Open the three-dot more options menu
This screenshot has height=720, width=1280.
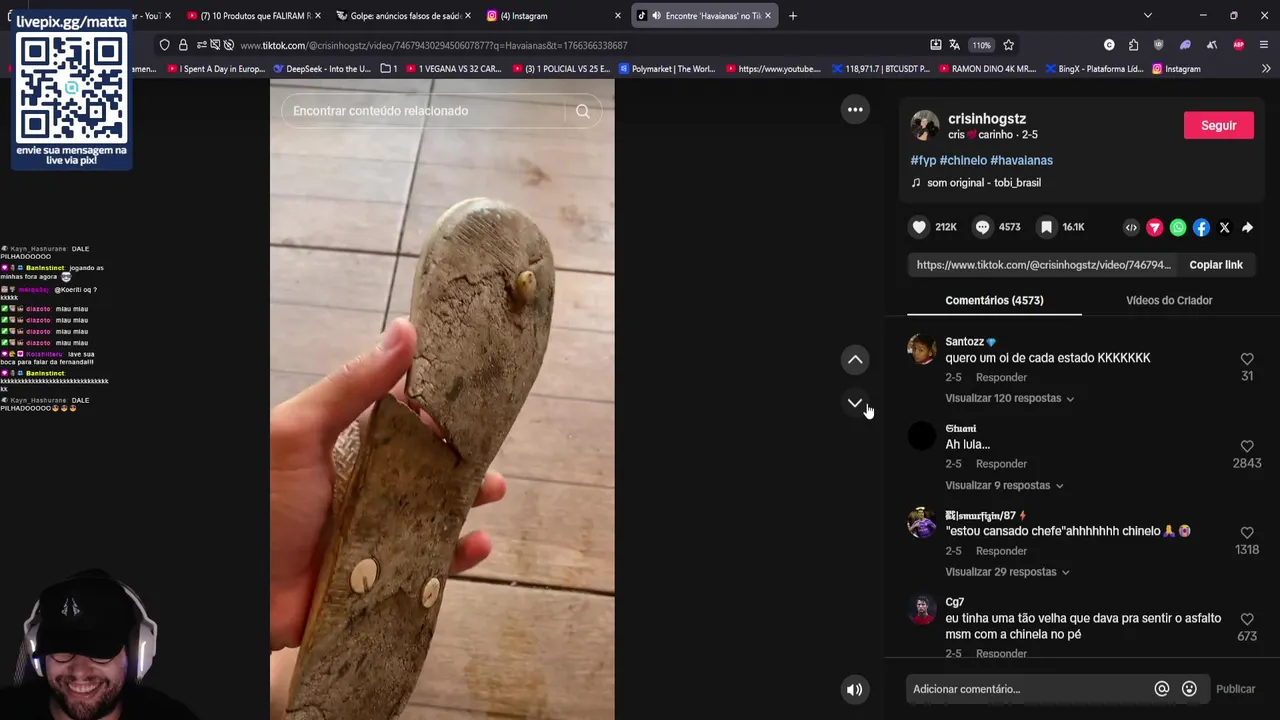coord(855,110)
